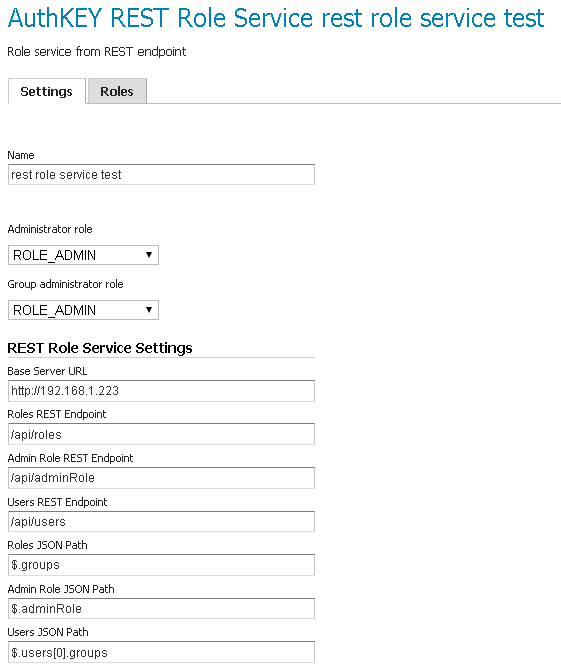Click the REST Role Service Settings heading
The image size is (561, 672).
point(100,348)
